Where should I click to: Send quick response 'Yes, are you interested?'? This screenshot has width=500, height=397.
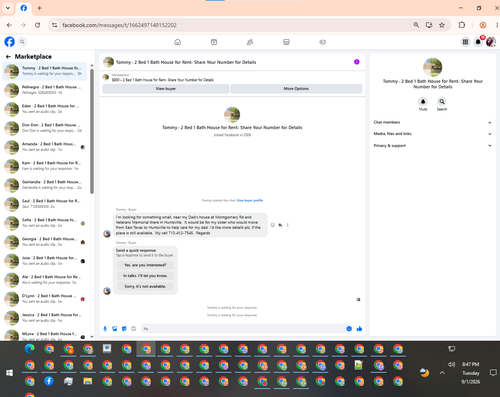pos(145,265)
